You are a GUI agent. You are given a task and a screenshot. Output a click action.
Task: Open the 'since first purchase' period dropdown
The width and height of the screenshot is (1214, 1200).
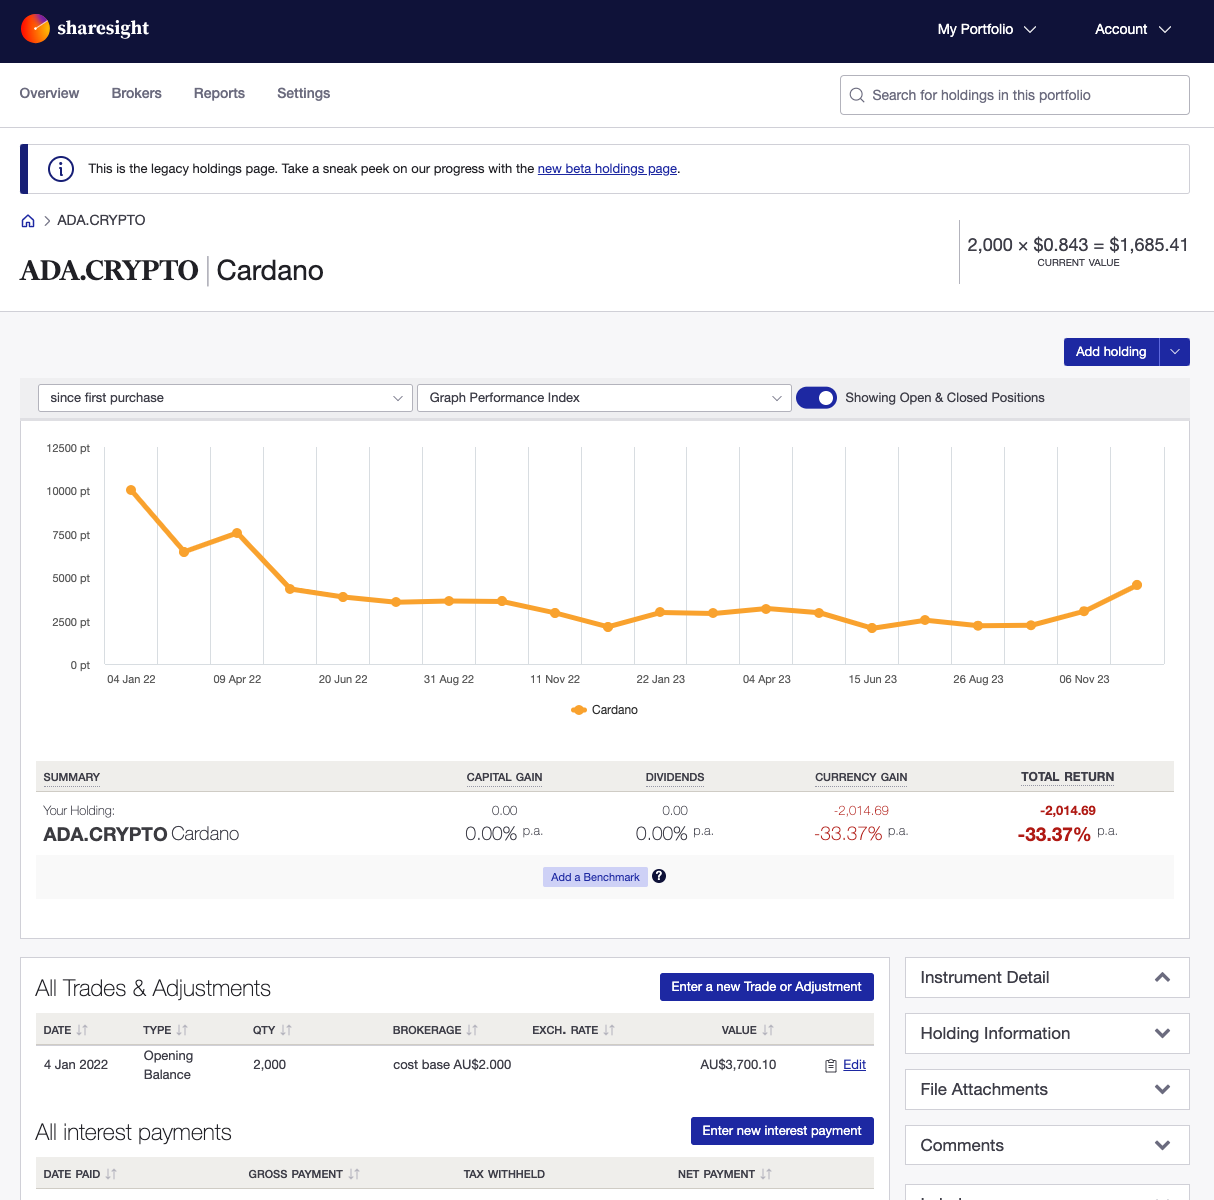[225, 398]
